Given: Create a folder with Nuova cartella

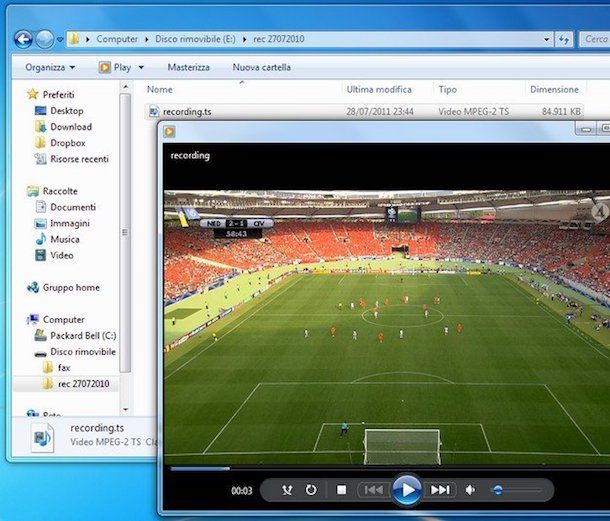Looking at the screenshot, I should point(261,67).
